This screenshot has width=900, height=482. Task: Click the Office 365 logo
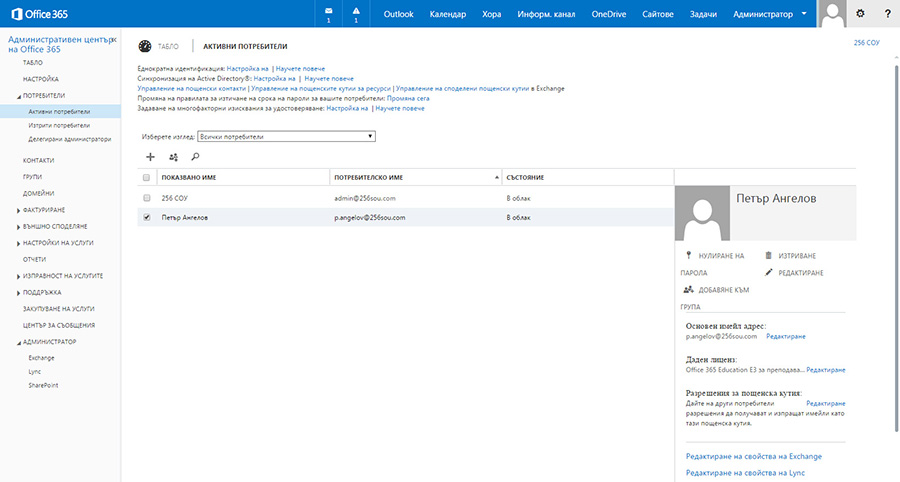[x=40, y=14]
